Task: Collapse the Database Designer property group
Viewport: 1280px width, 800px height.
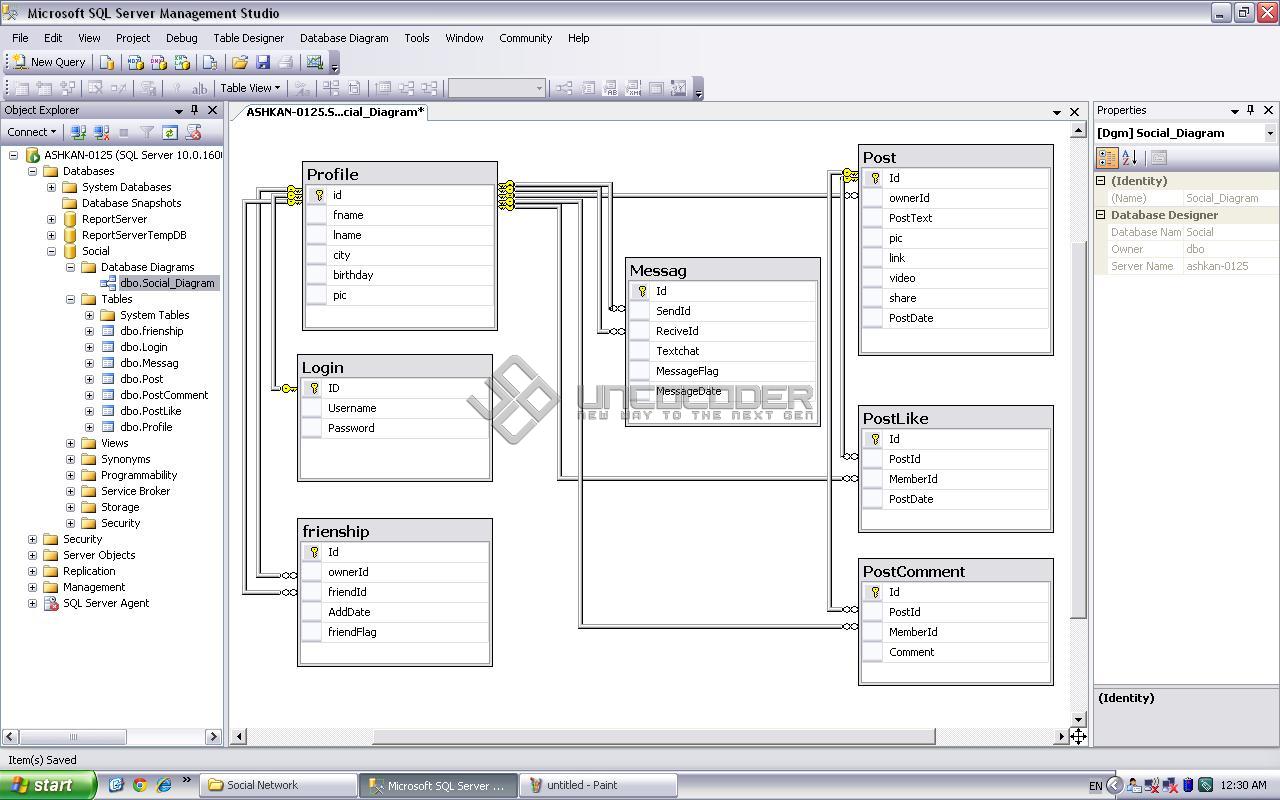Action: click(x=1101, y=215)
